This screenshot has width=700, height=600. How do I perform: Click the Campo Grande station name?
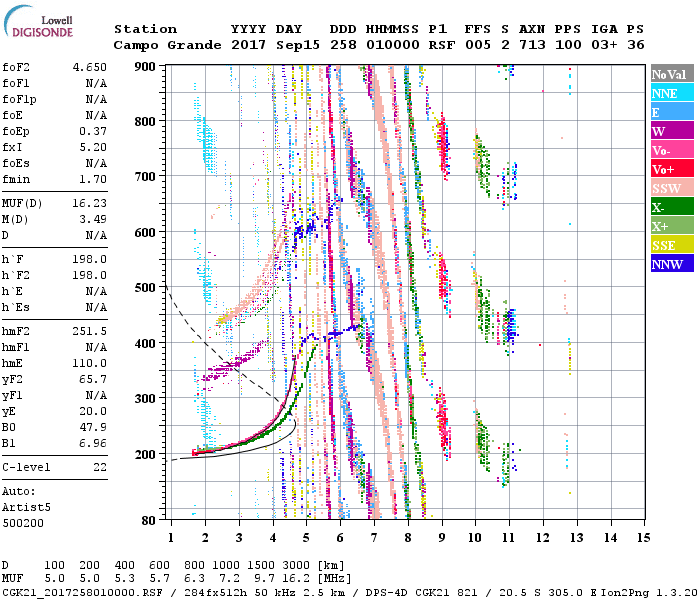(160, 45)
